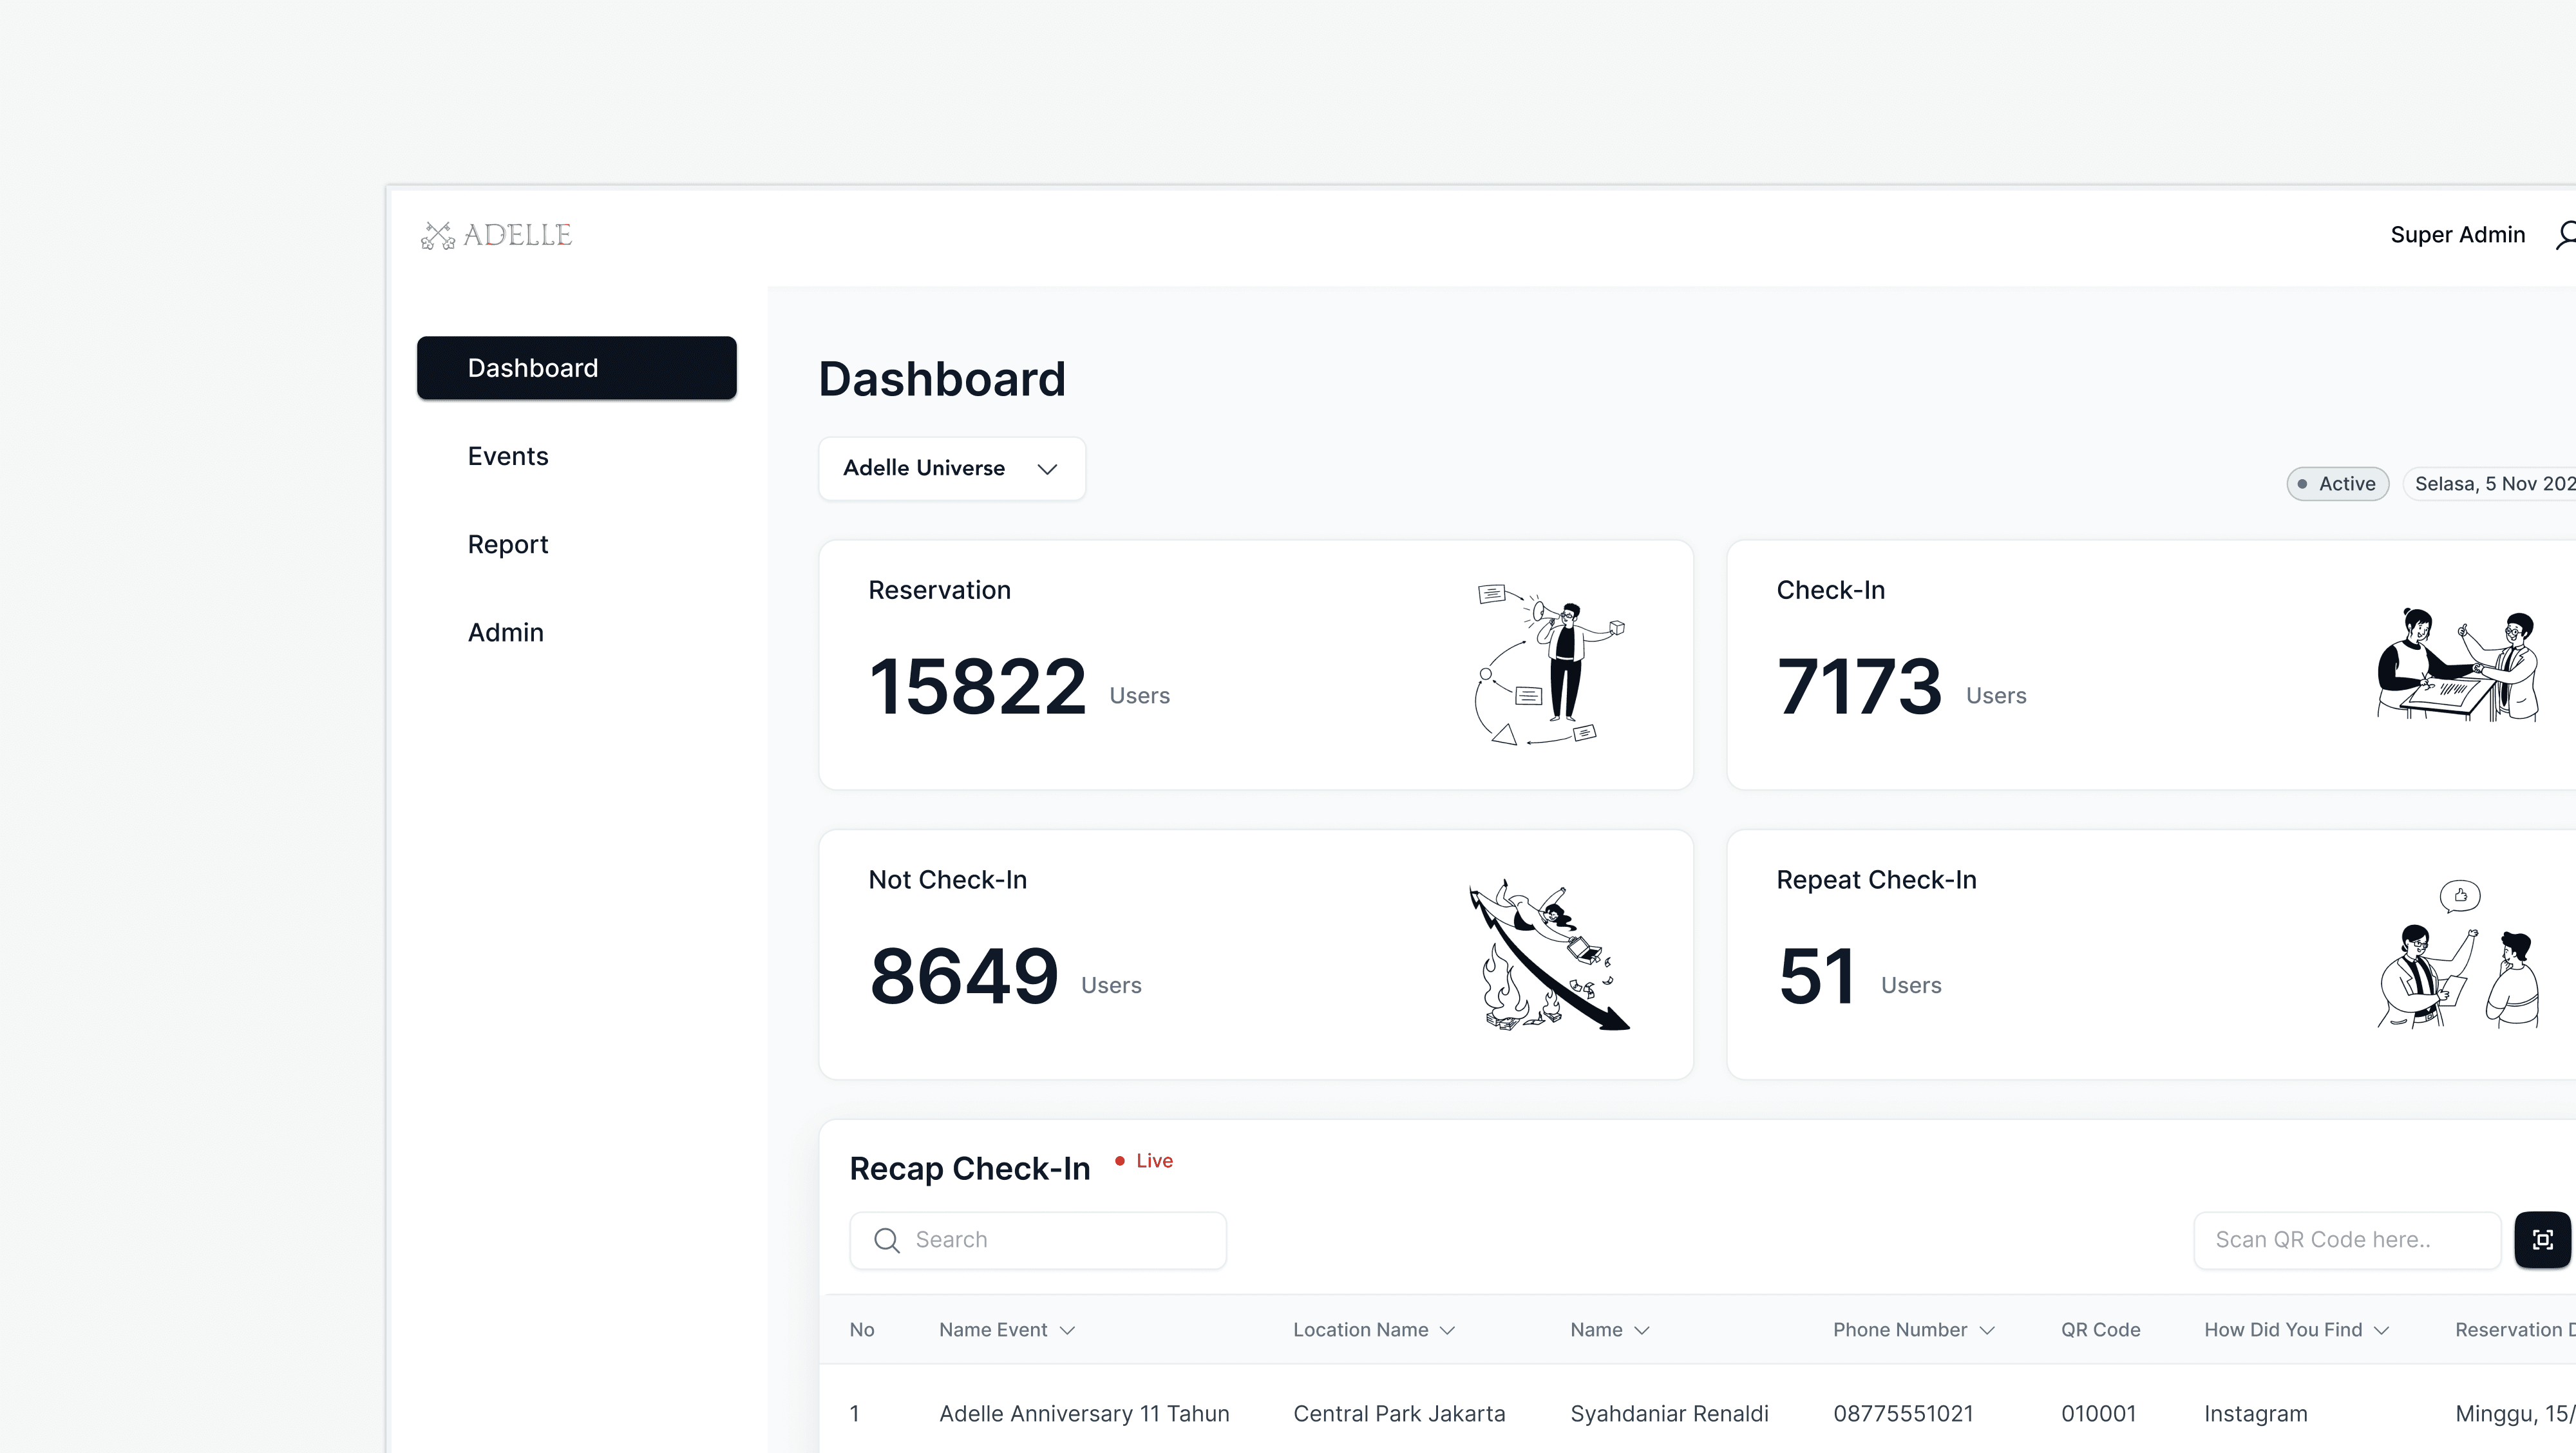The height and width of the screenshot is (1453, 2576).
Task: Expand the Phone Number sort chevron
Action: (1988, 1330)
